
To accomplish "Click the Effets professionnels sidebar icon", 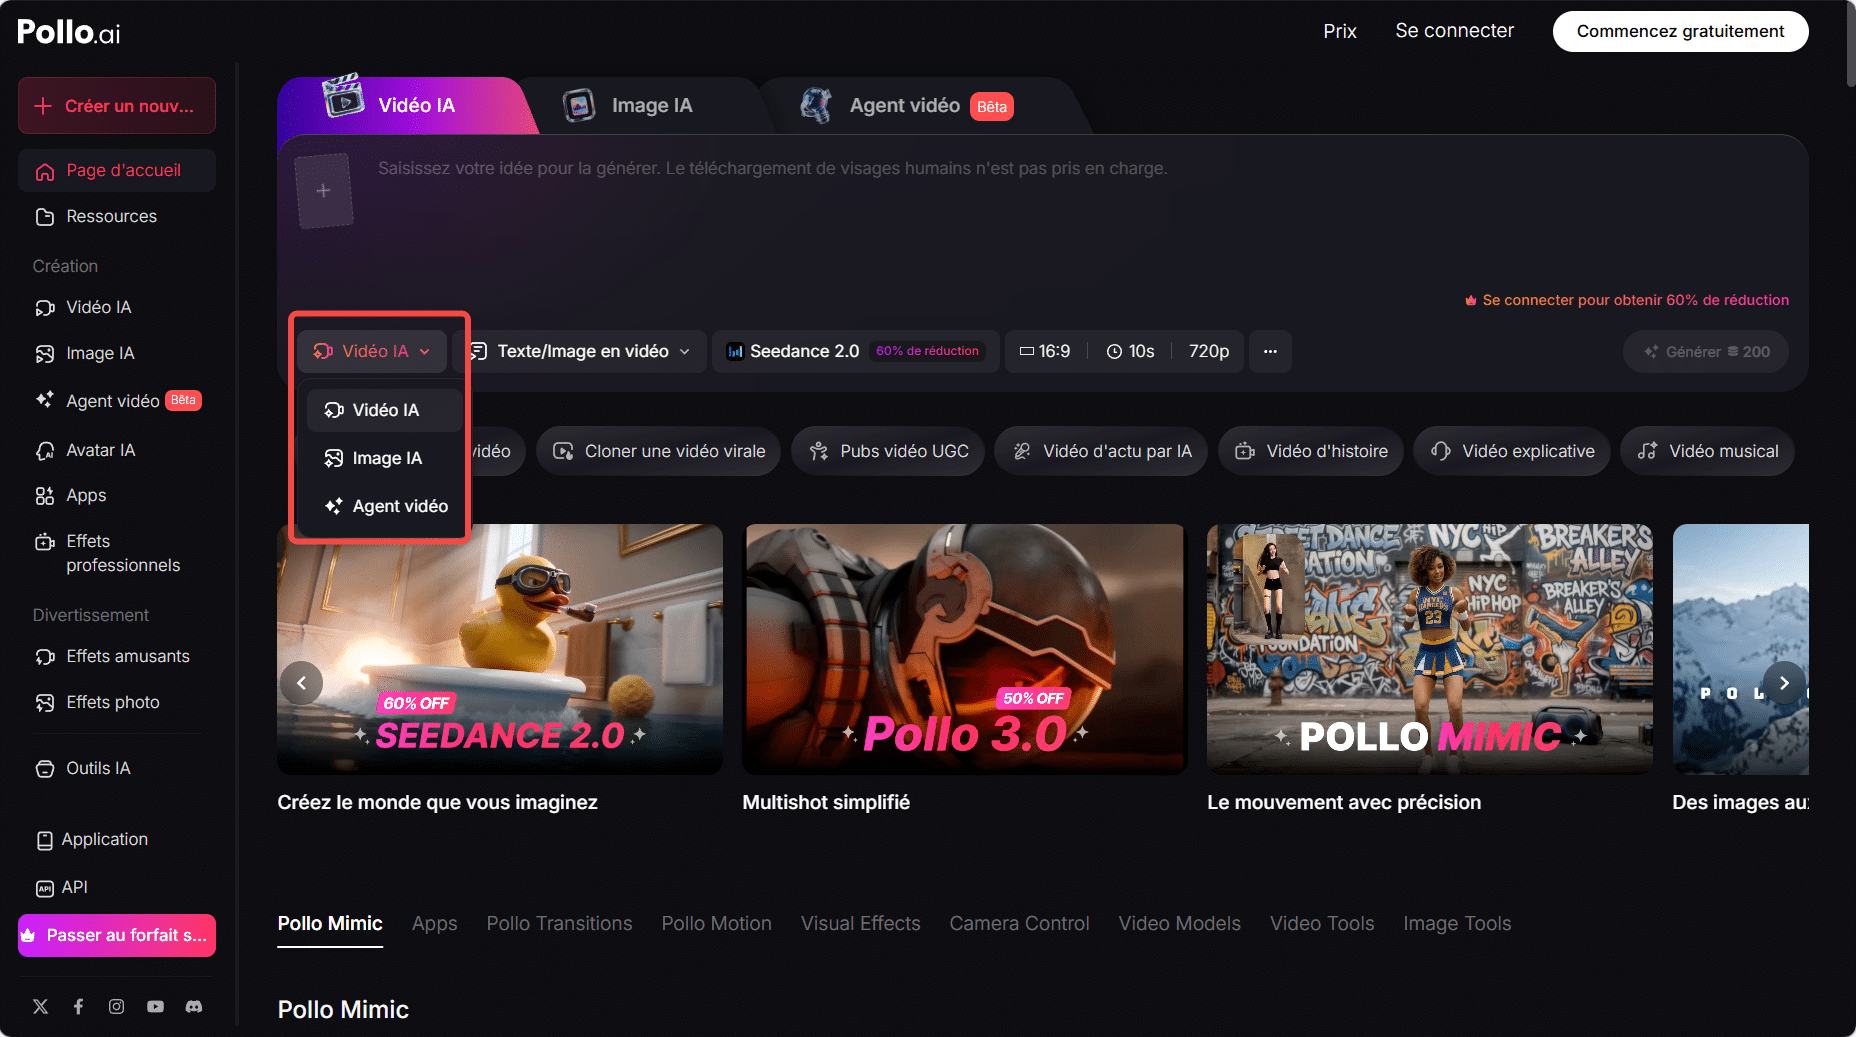I will tap(45, 542).
